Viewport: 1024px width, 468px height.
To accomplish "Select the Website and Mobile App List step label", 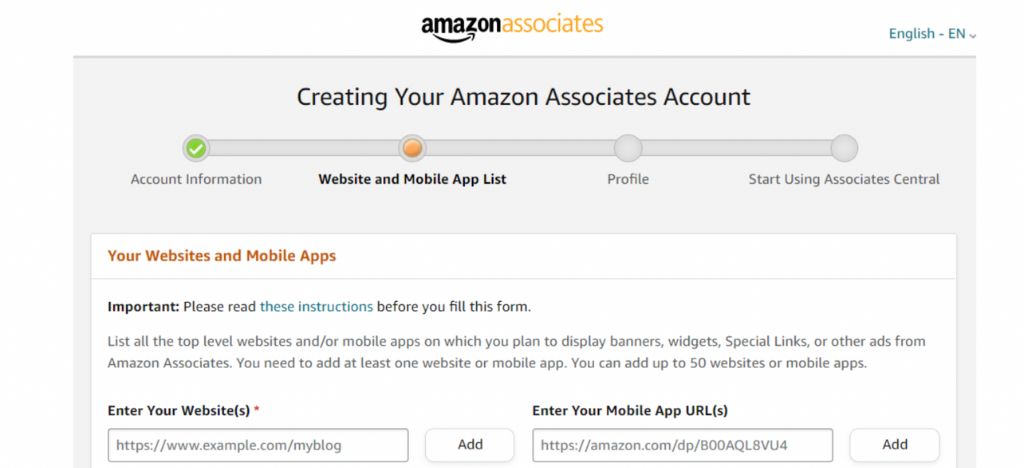I will (412, 180).
